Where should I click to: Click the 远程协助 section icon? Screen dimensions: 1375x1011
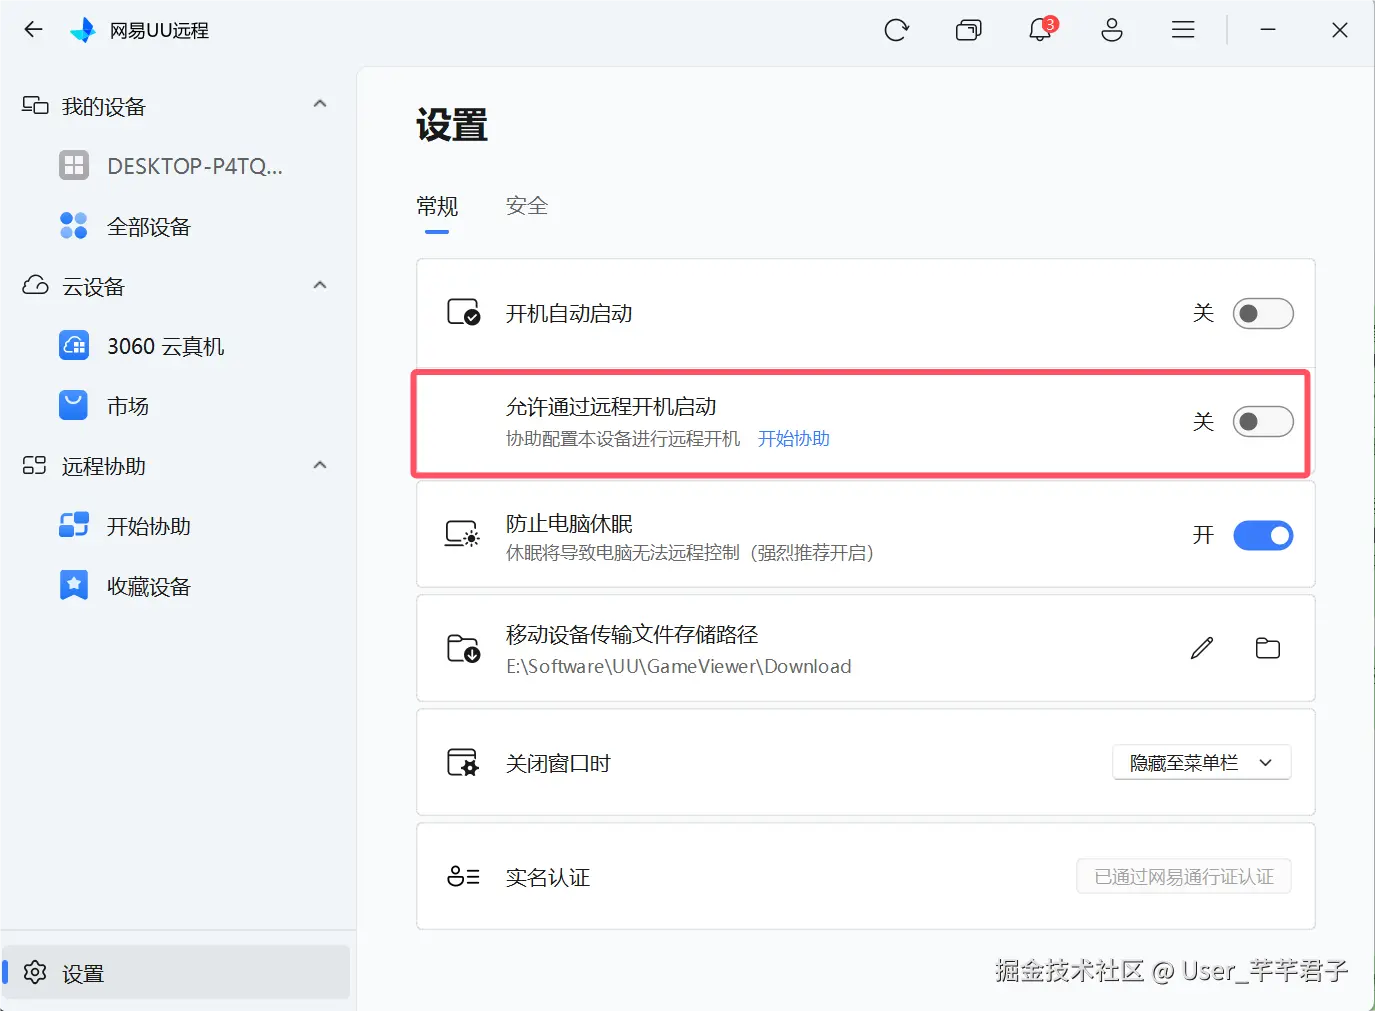35,466
